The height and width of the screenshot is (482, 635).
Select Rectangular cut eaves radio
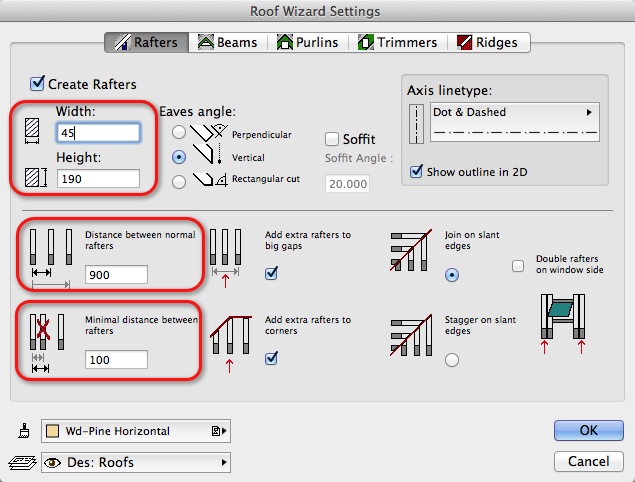click(x=179, y=181)
